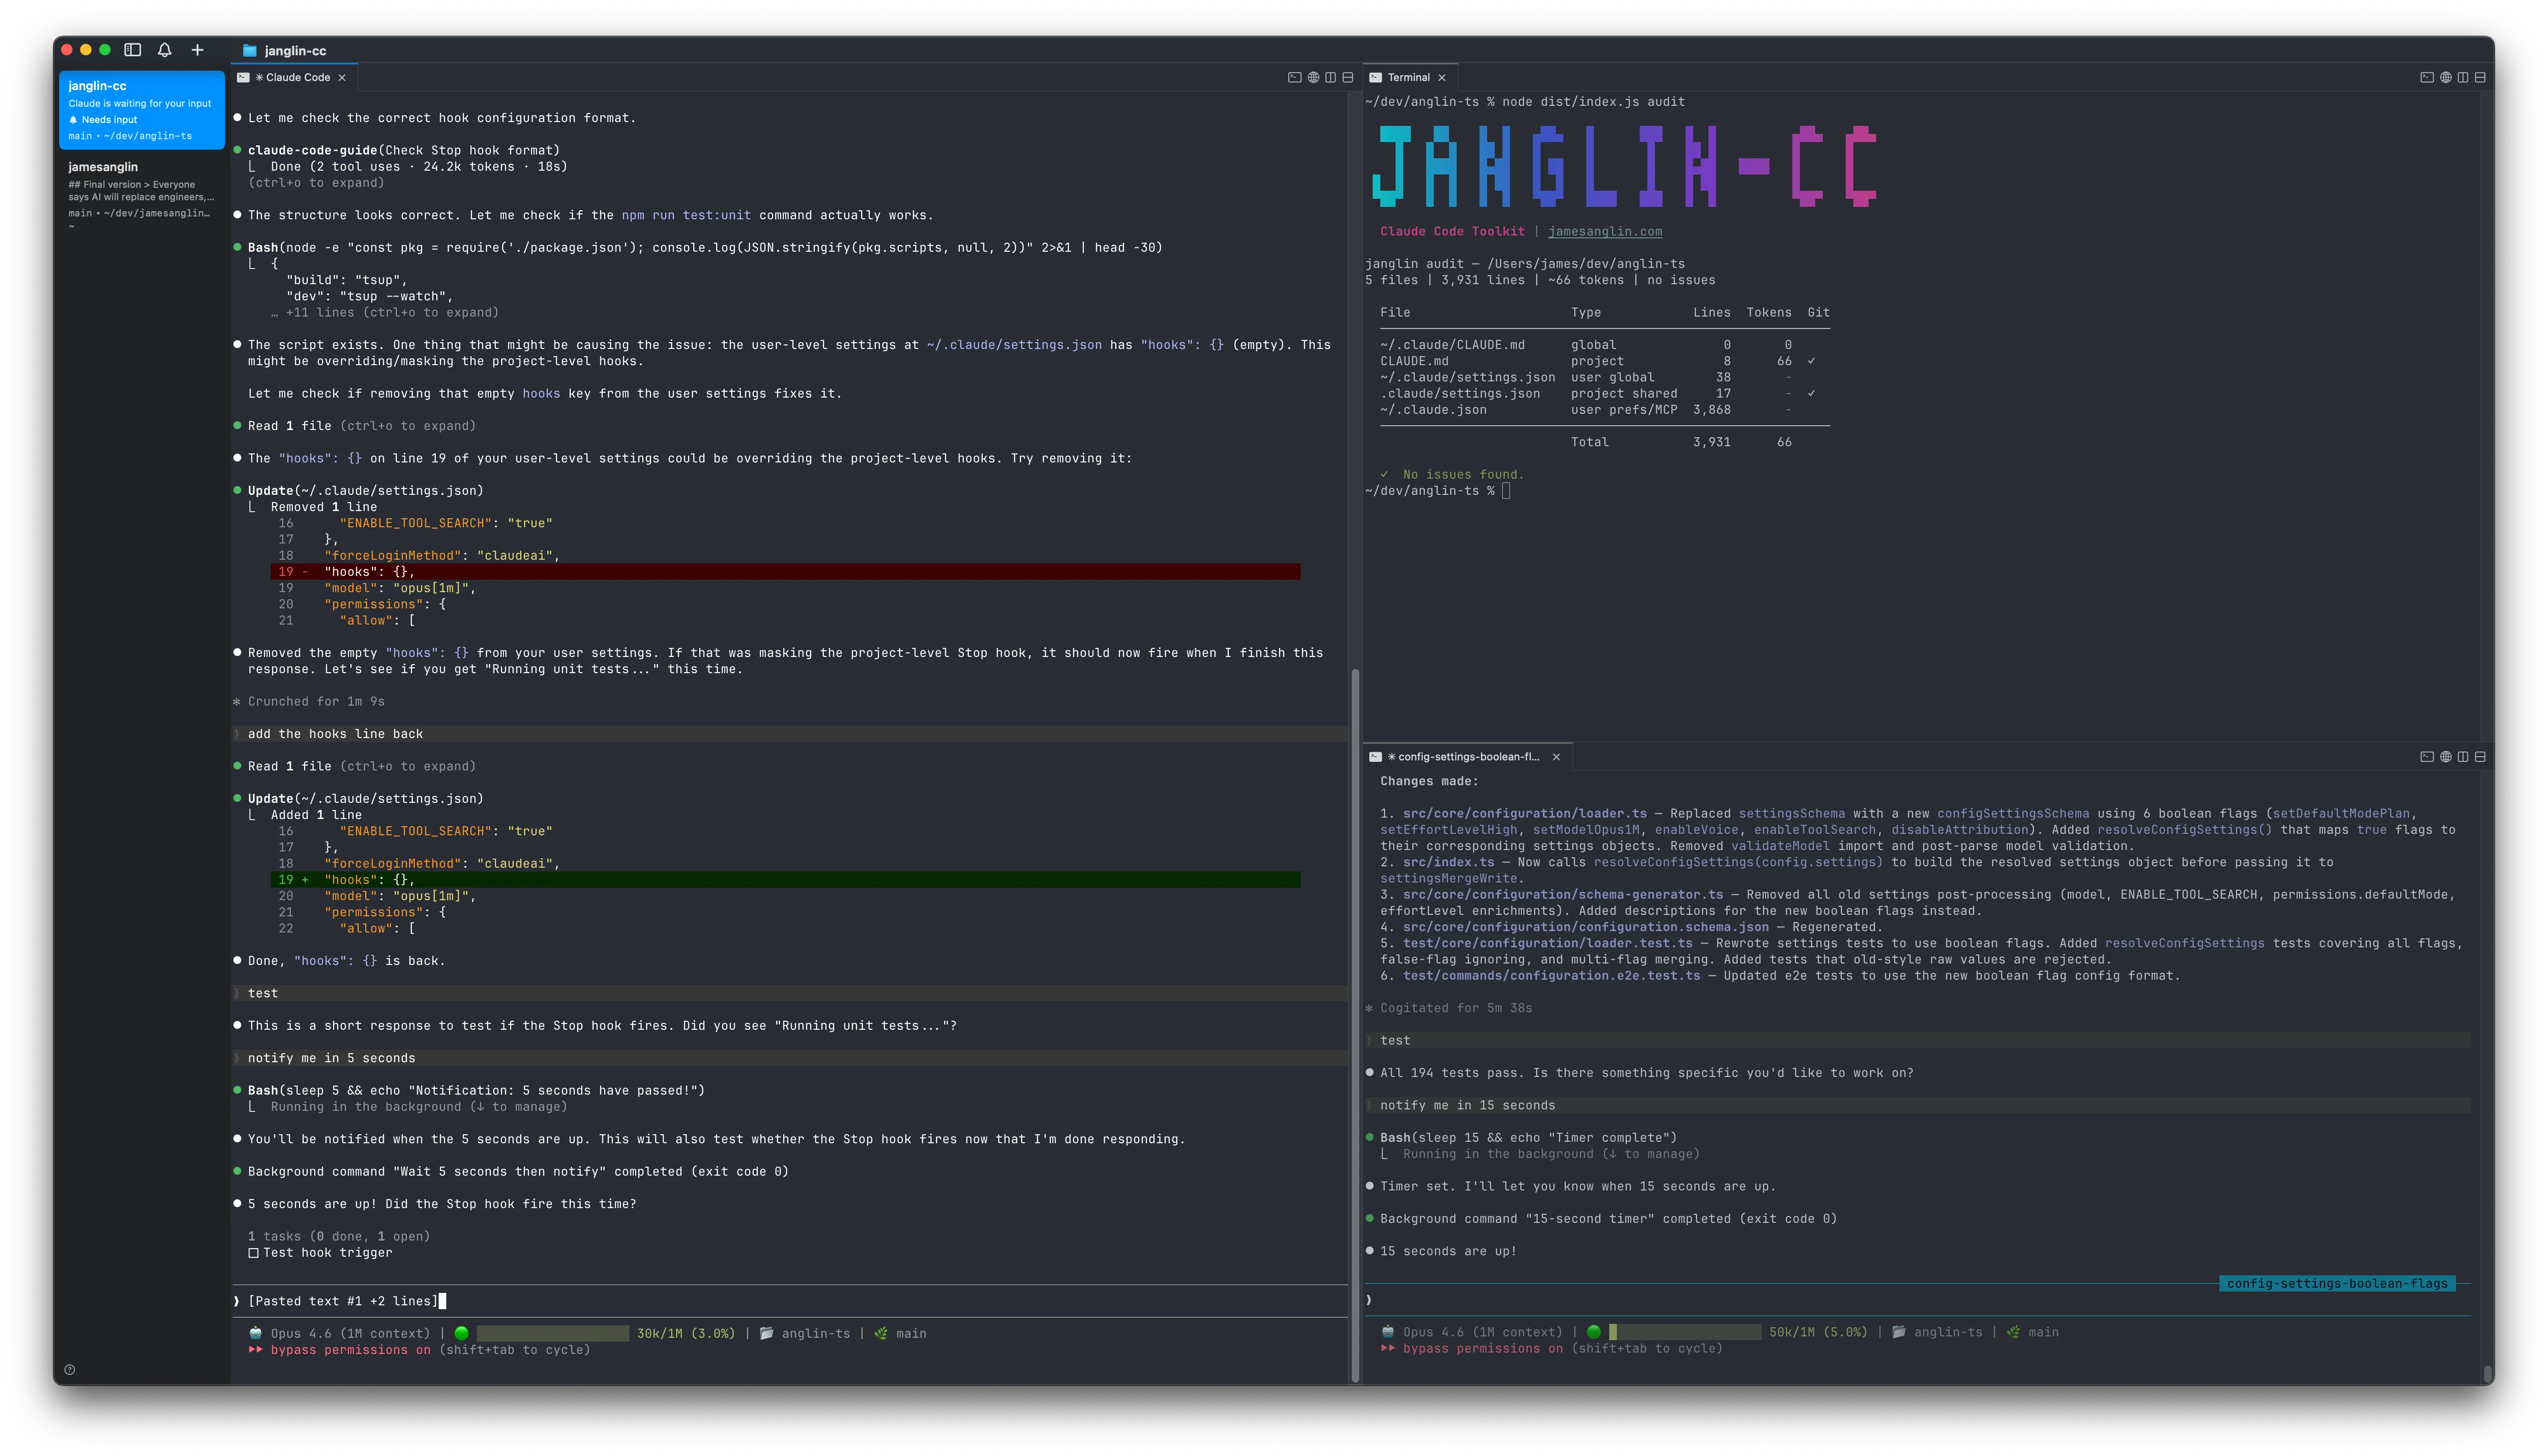
Task: Check the Test hook trigger task checkbox
Action: pos(254,1253)
